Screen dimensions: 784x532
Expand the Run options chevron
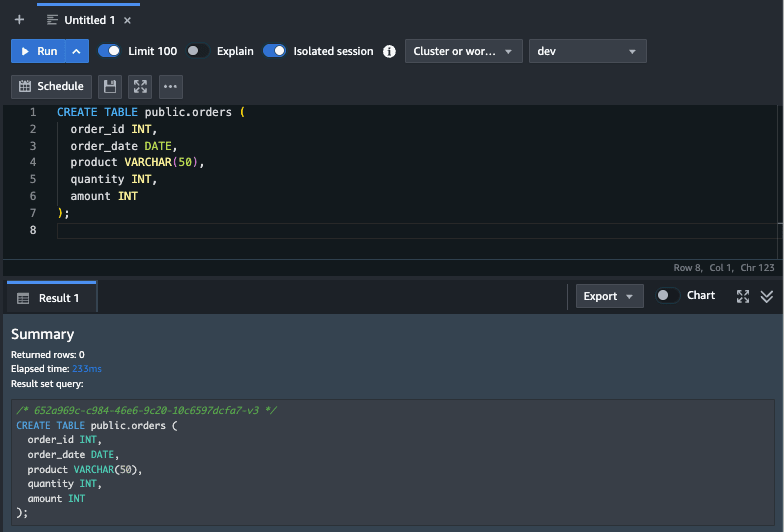(x=77, y=51)
